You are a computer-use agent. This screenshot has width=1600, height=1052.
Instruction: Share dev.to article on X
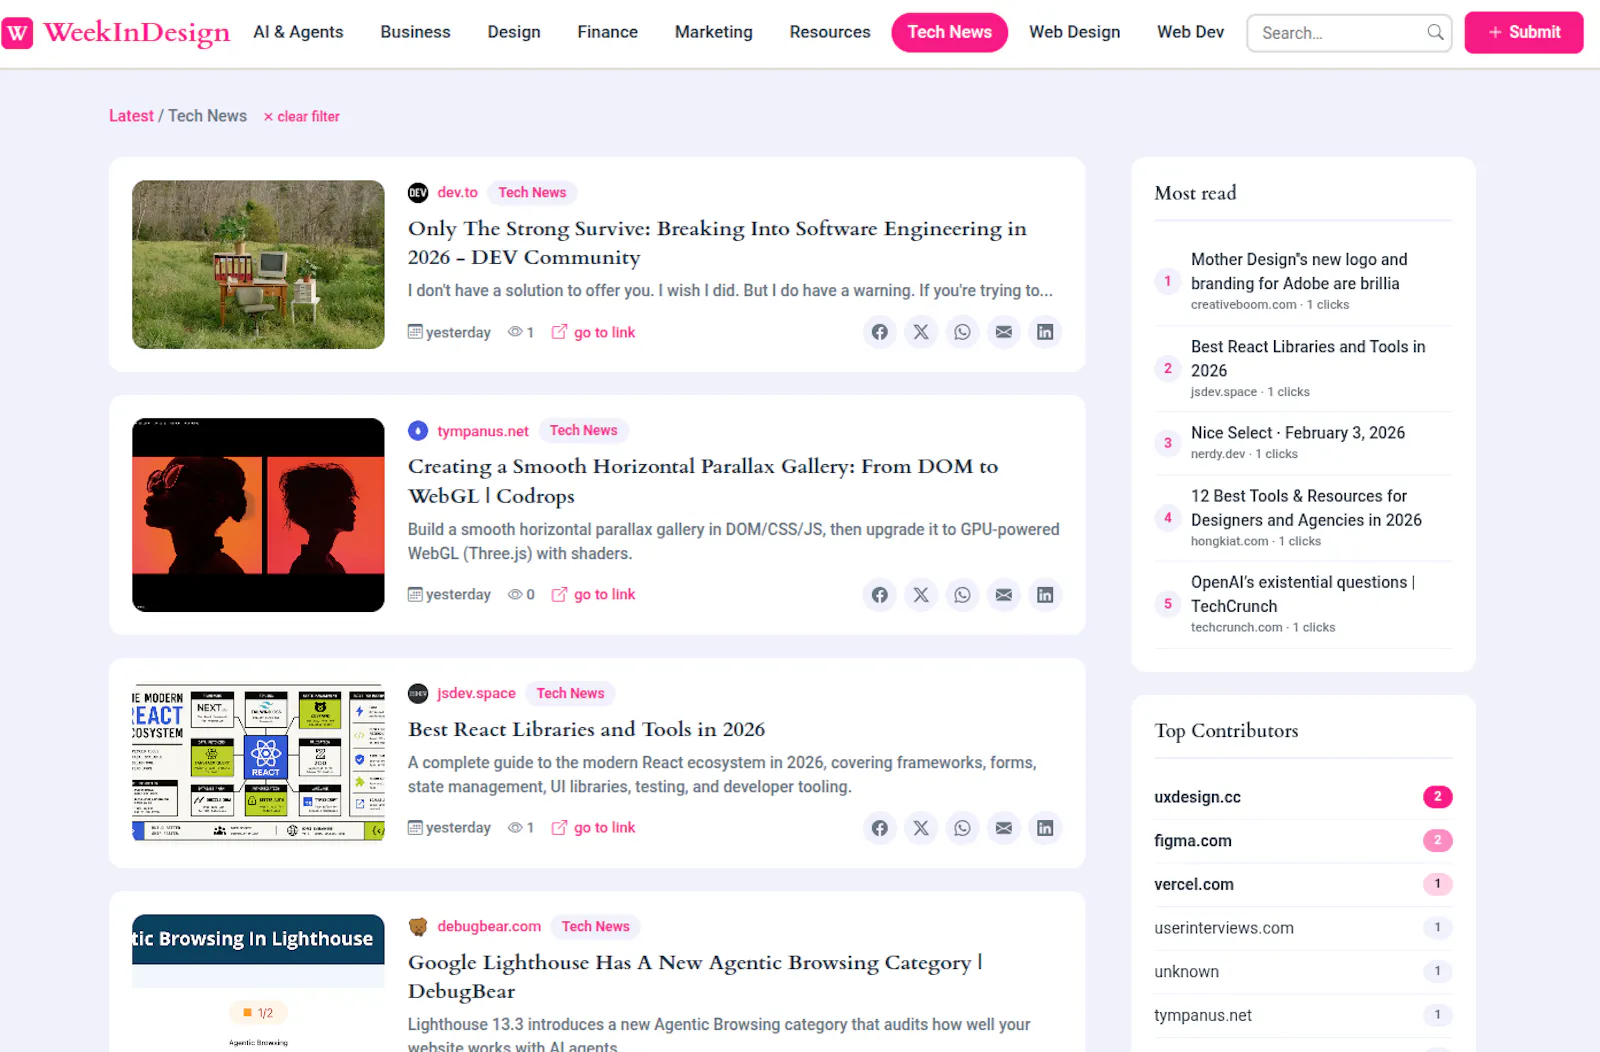point(921,332)
